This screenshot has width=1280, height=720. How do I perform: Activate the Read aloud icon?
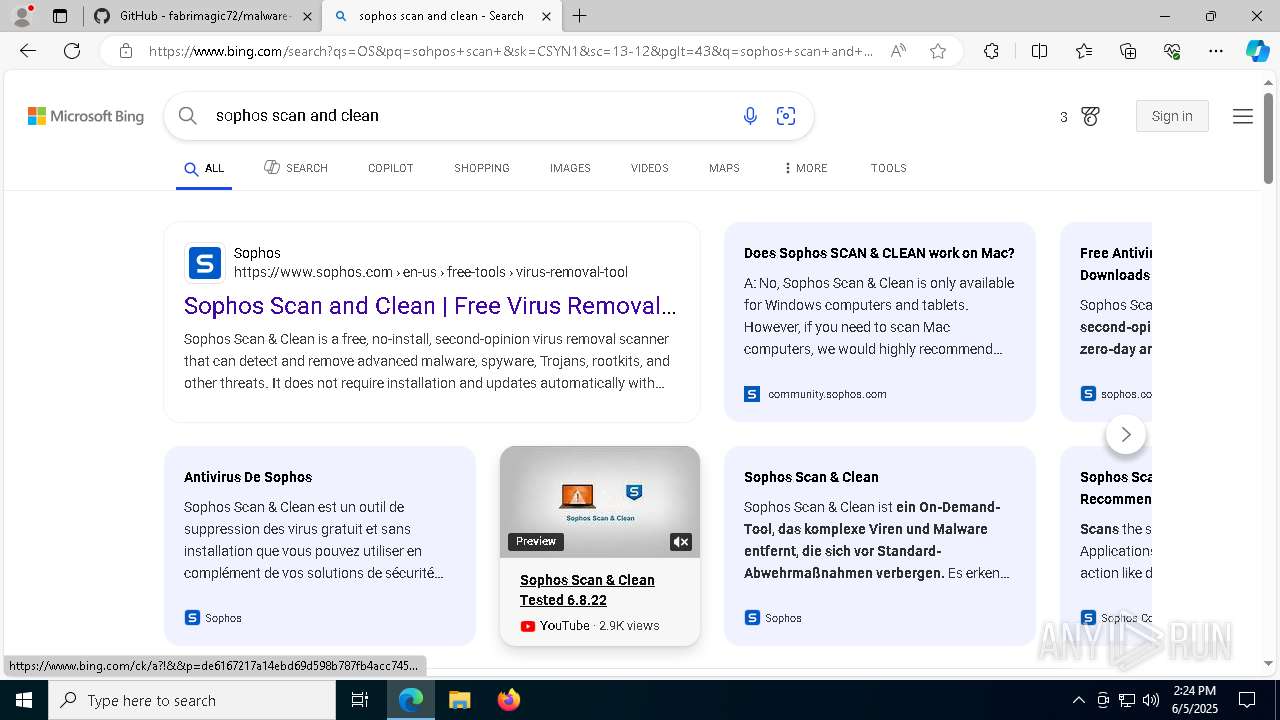[x=898, y=51]
